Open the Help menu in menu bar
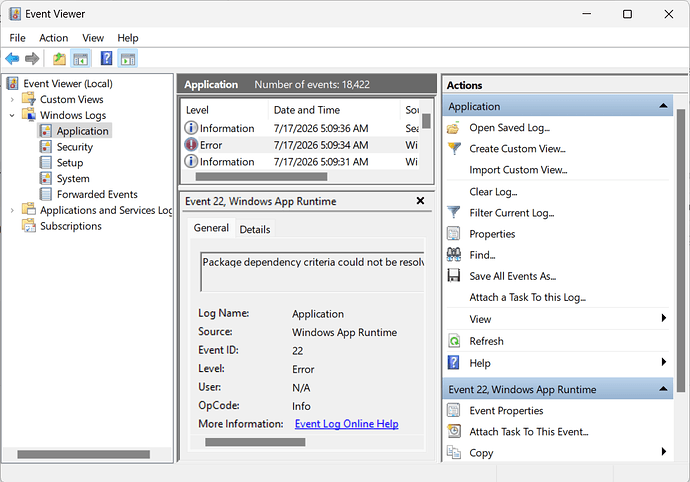The image size is (690, 482). click(128, 38)
